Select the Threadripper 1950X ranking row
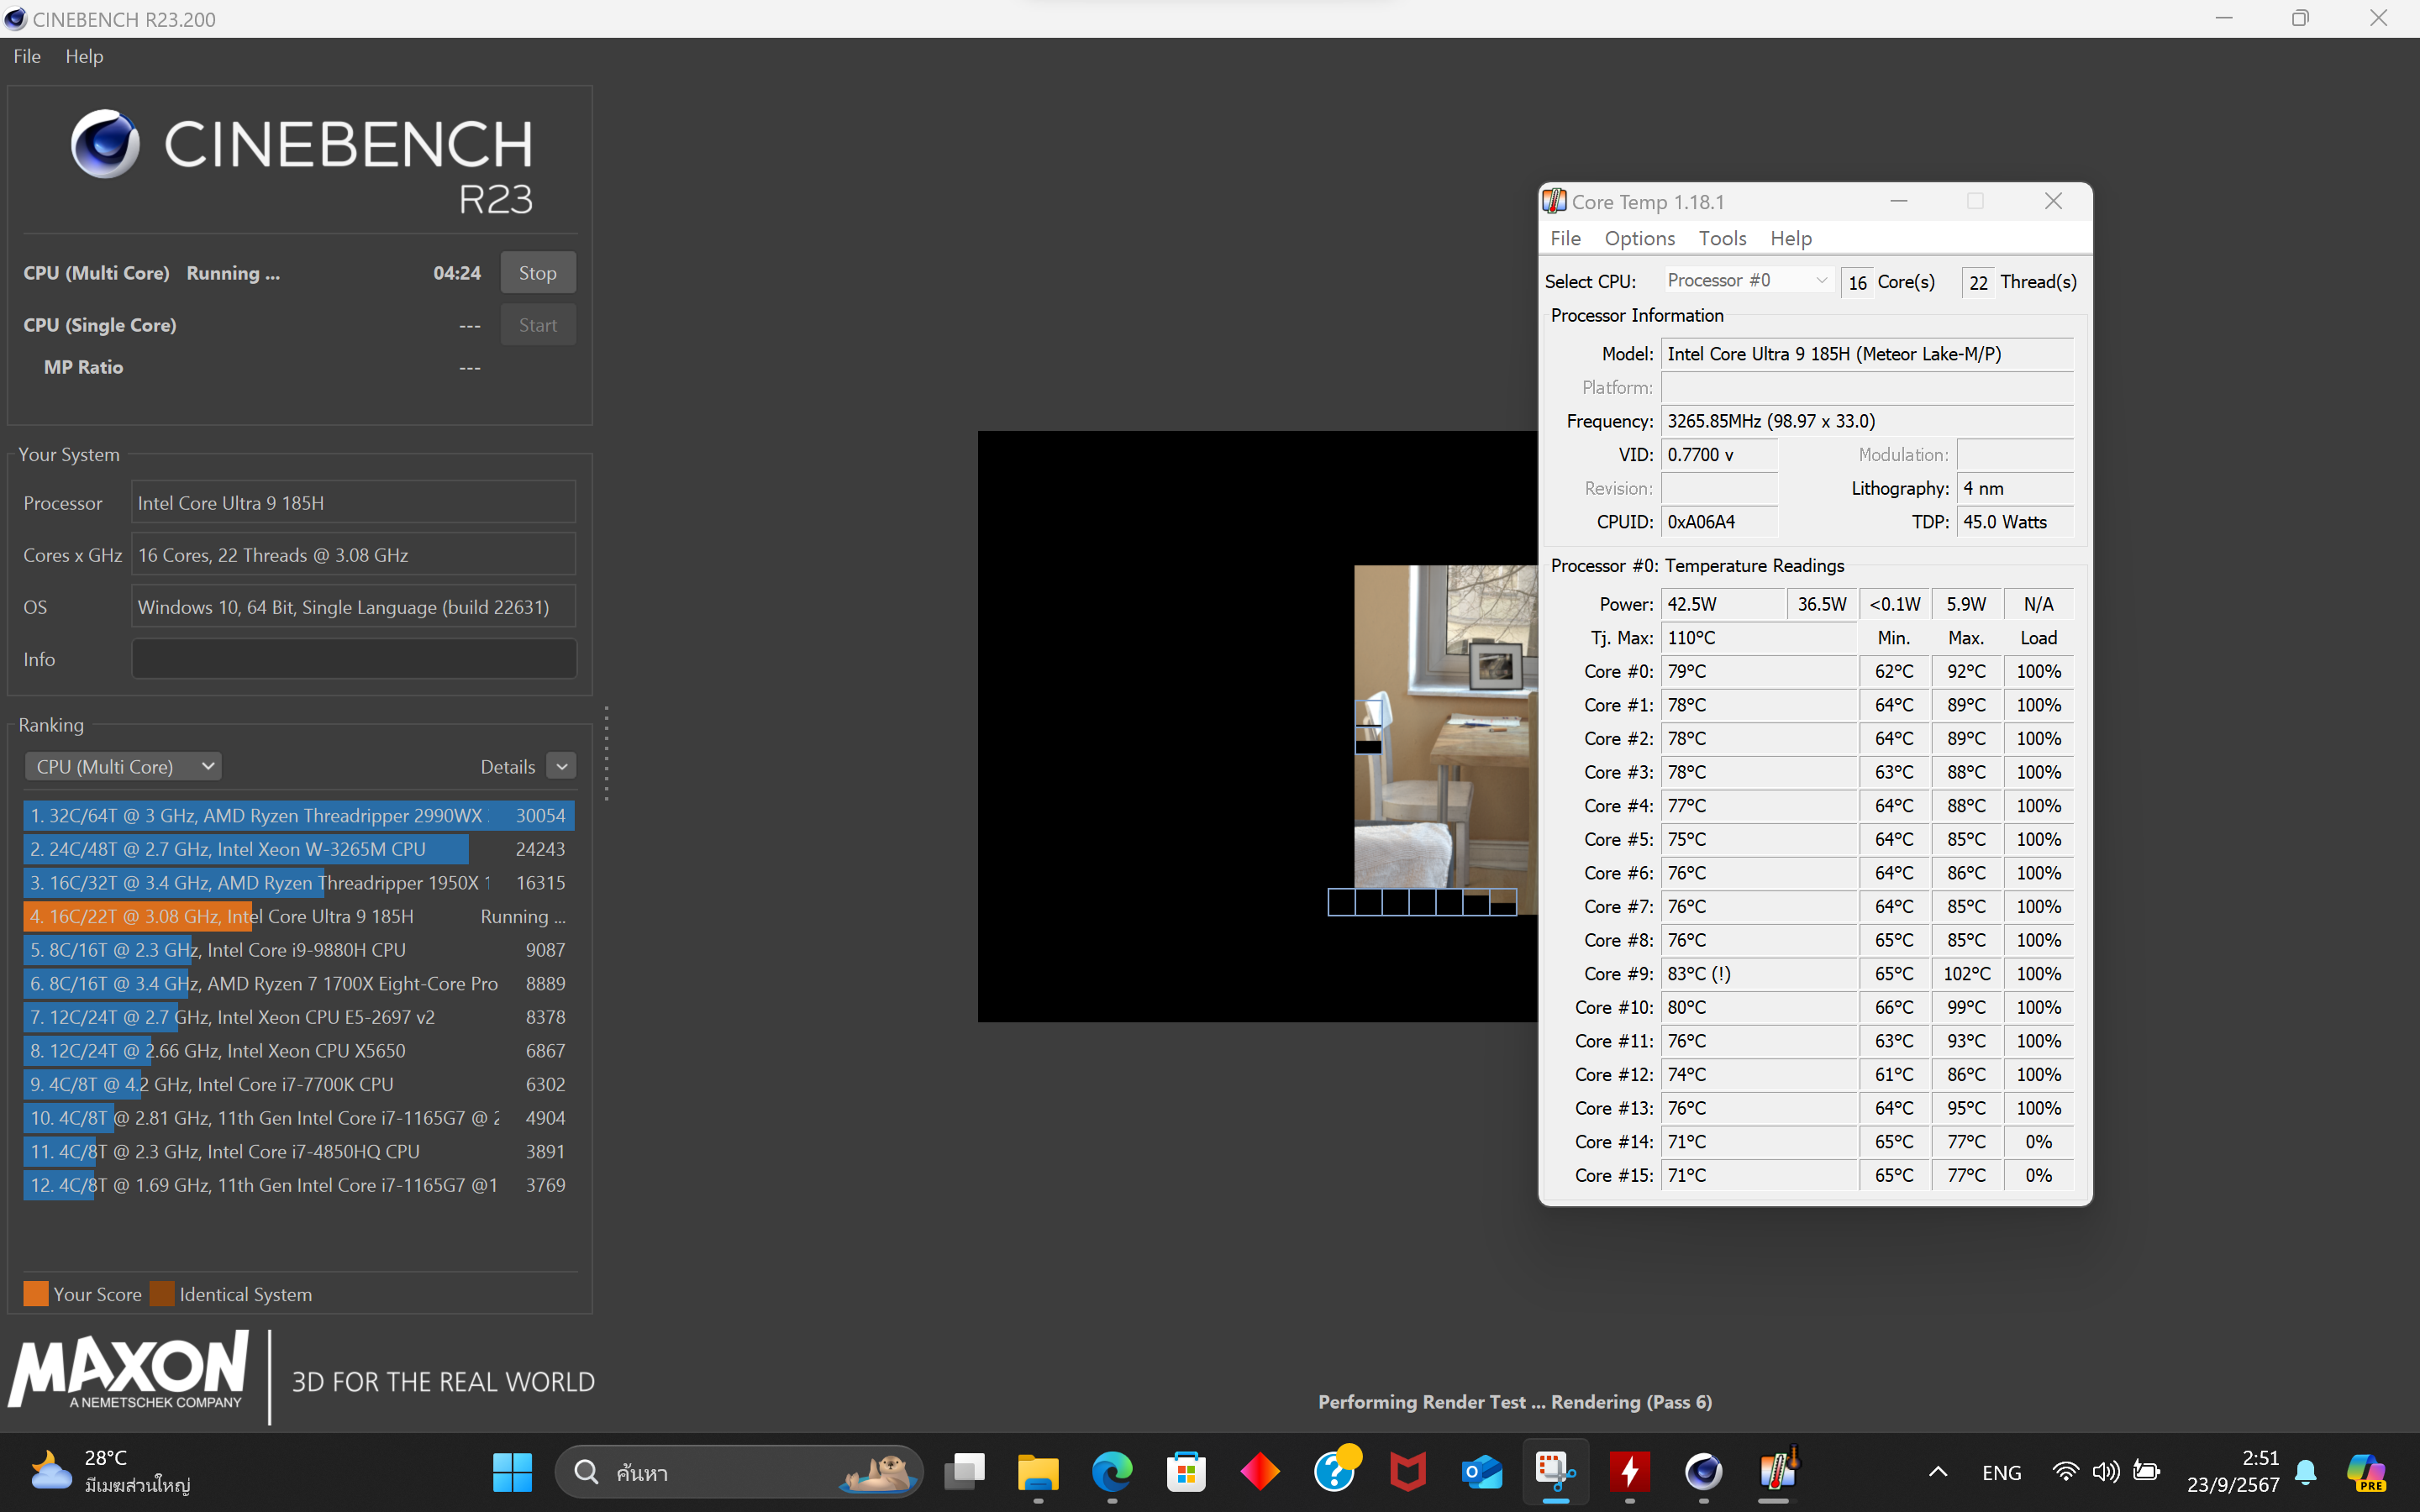 pos(298,883)
